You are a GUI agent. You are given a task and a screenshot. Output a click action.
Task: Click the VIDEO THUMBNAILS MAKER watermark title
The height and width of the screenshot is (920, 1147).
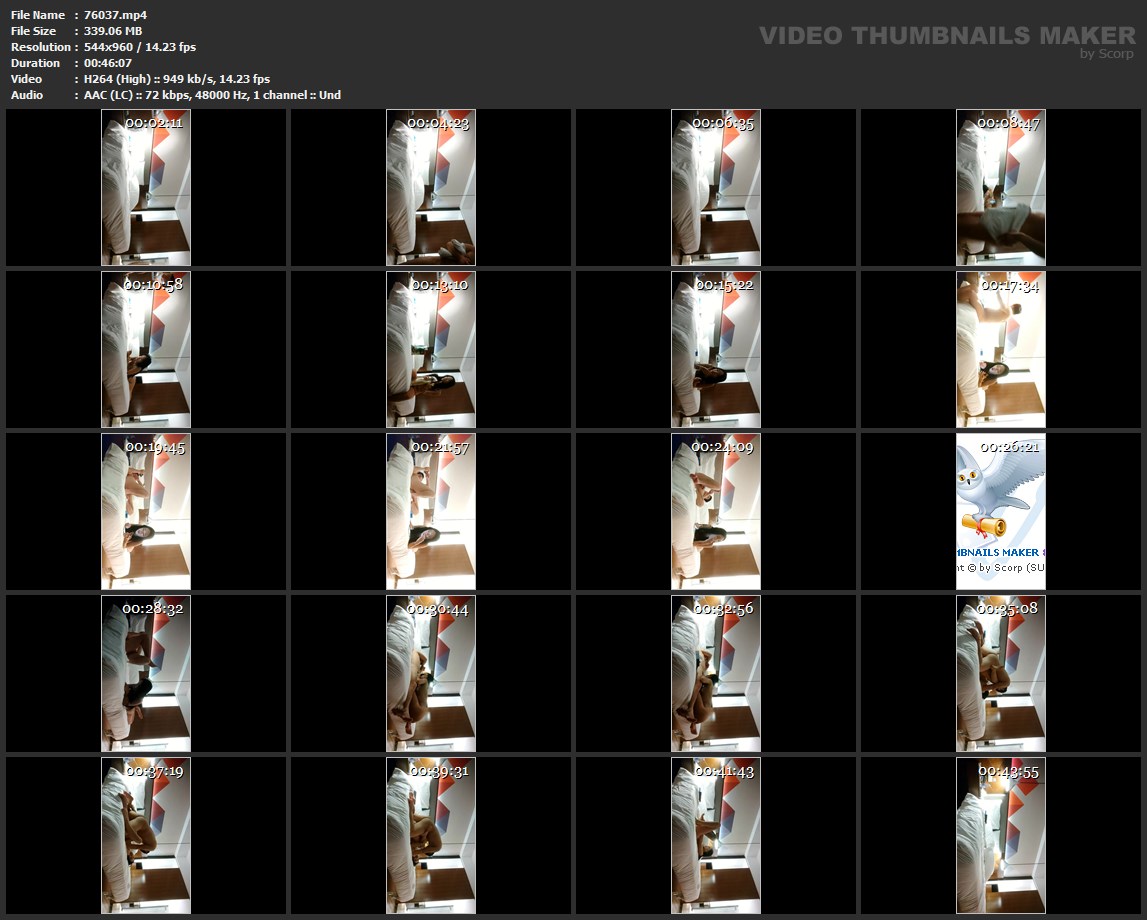point(946,36)
